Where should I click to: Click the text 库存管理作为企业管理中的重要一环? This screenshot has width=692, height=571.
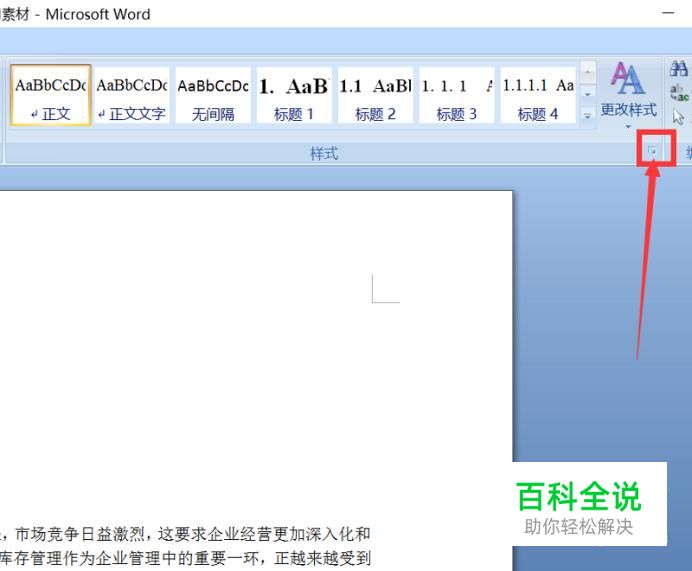[128, 558]
